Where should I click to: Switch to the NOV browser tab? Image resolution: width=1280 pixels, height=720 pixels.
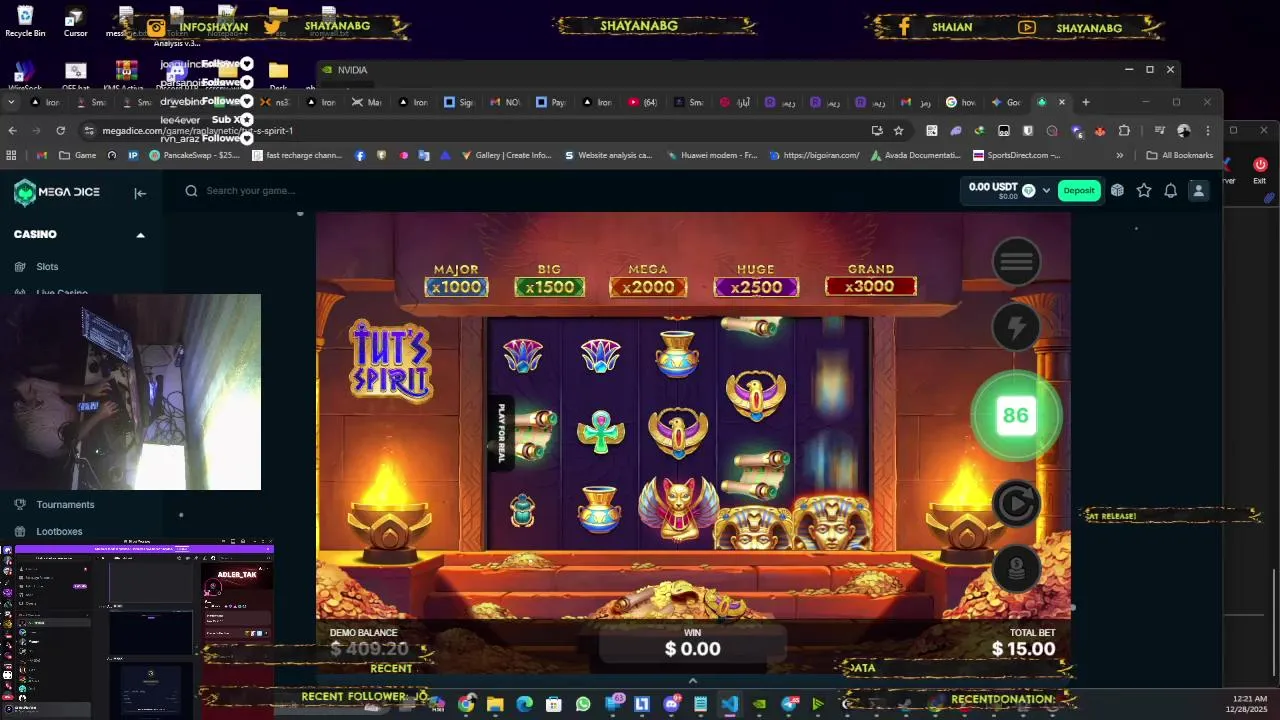point(505,102)
